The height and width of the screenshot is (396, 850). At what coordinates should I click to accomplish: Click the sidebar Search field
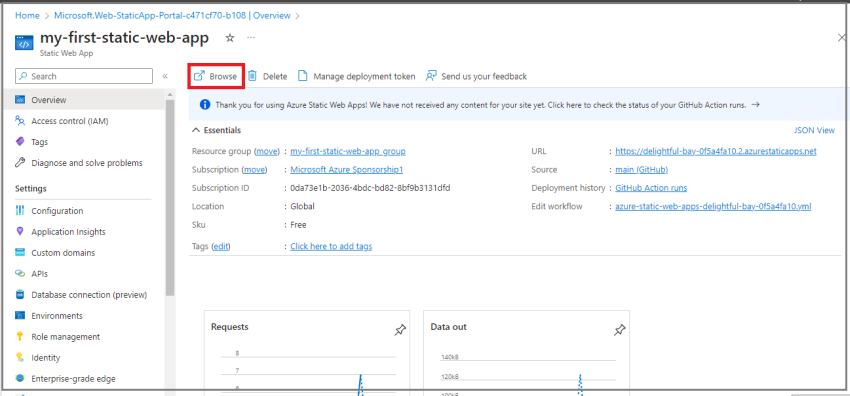84,76
